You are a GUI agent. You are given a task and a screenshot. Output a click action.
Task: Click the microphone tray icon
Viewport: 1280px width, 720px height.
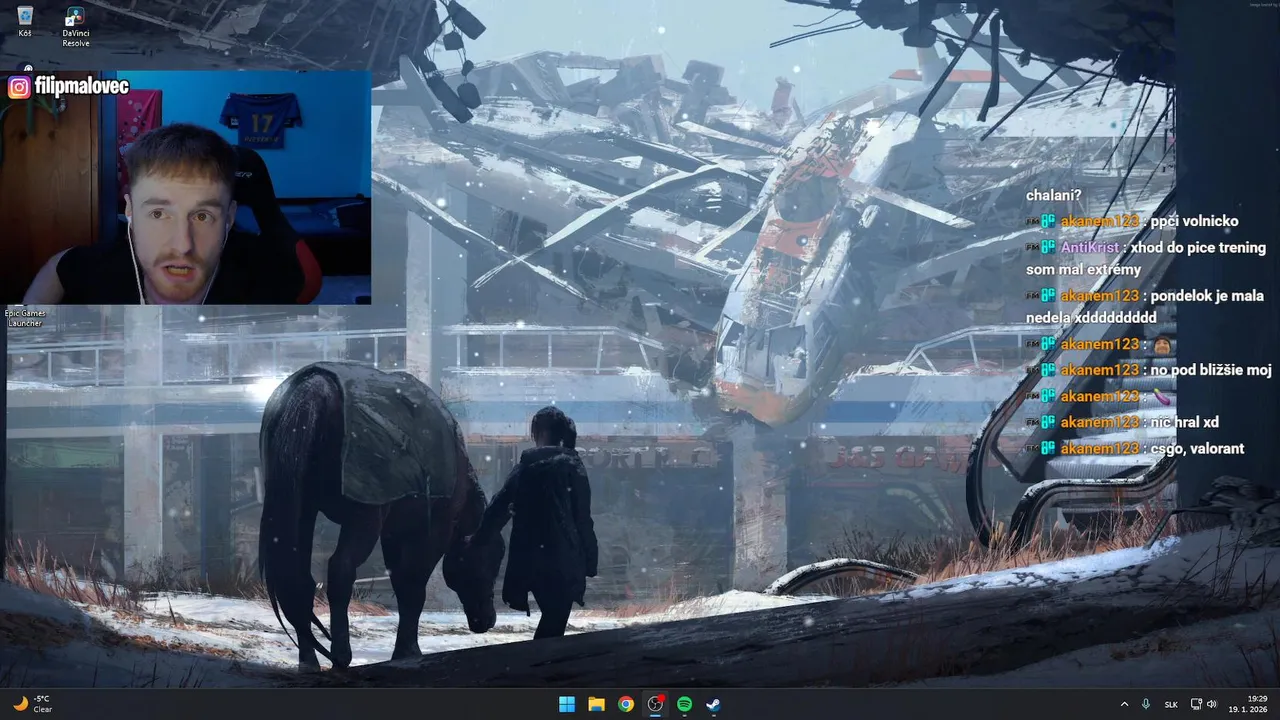pos(1146,704)
